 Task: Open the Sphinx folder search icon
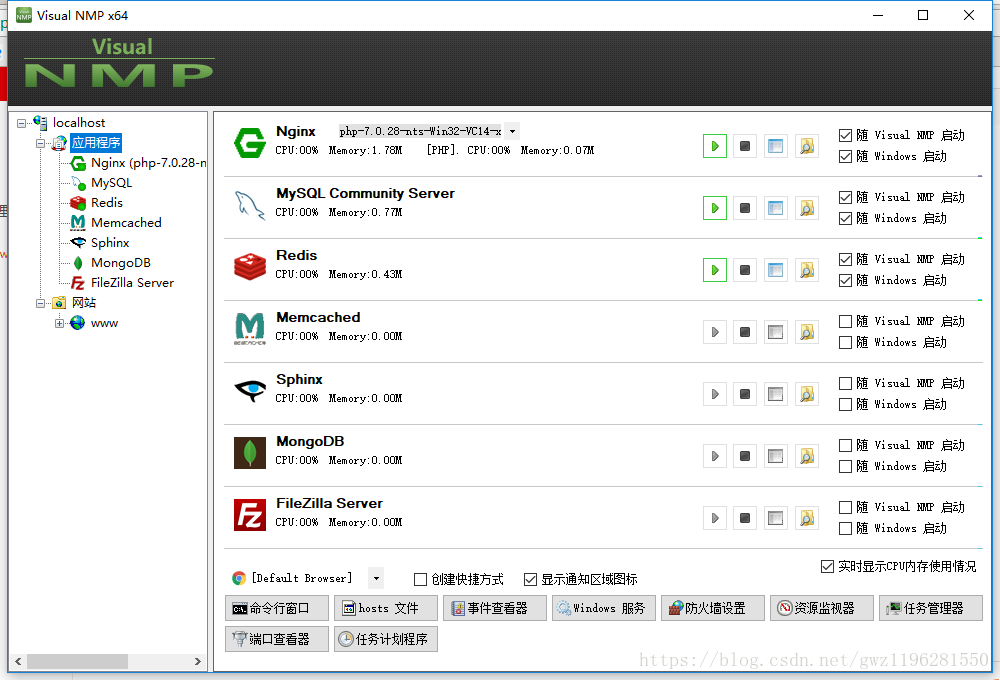point(807,394)
